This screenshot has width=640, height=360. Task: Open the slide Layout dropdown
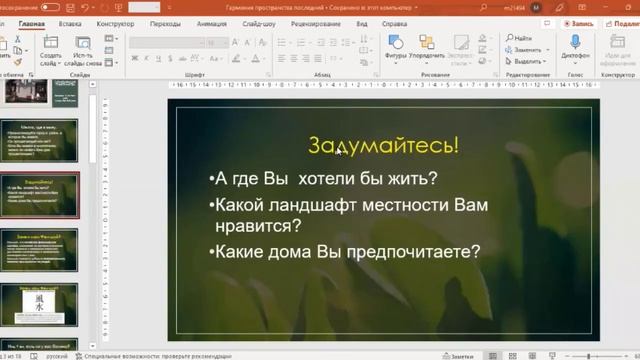click(111, 39)
